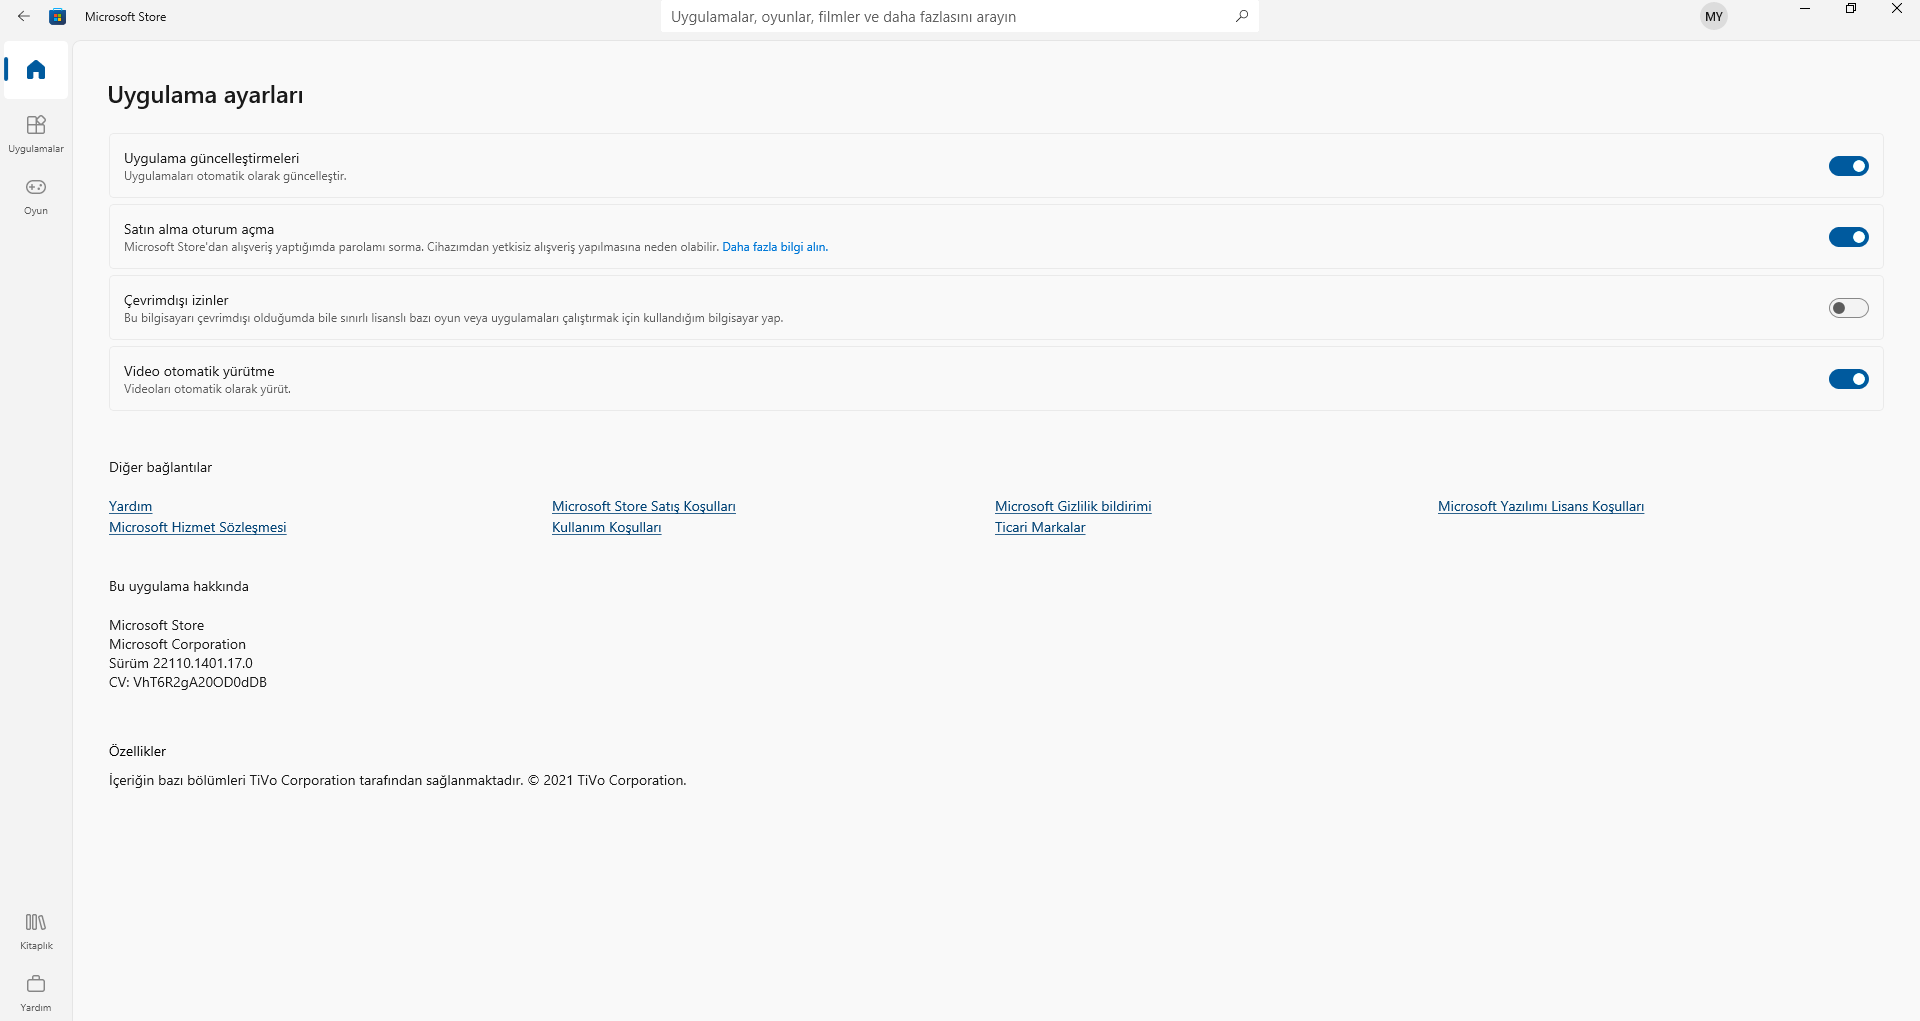Image resolution: width=1920 pixels, height=1021 pixels.
Task: Click the Microsoft Store title bar text
Action: 126,16
